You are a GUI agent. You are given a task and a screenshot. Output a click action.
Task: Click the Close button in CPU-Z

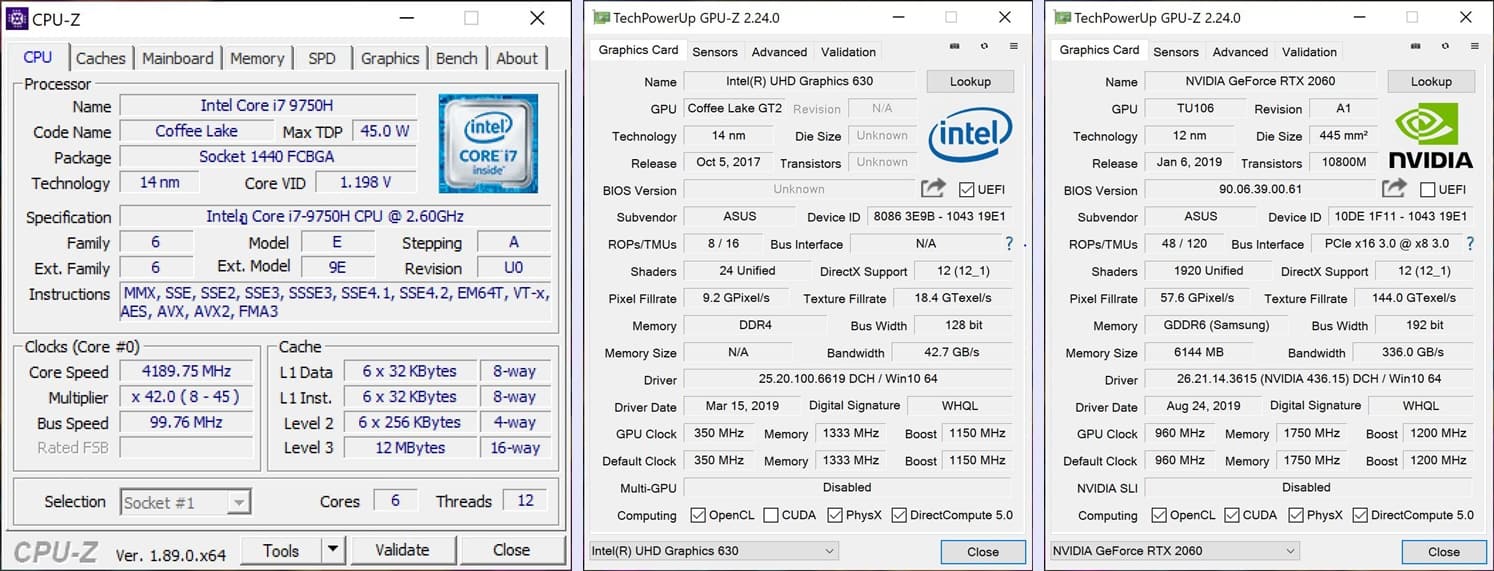(511, 550)
